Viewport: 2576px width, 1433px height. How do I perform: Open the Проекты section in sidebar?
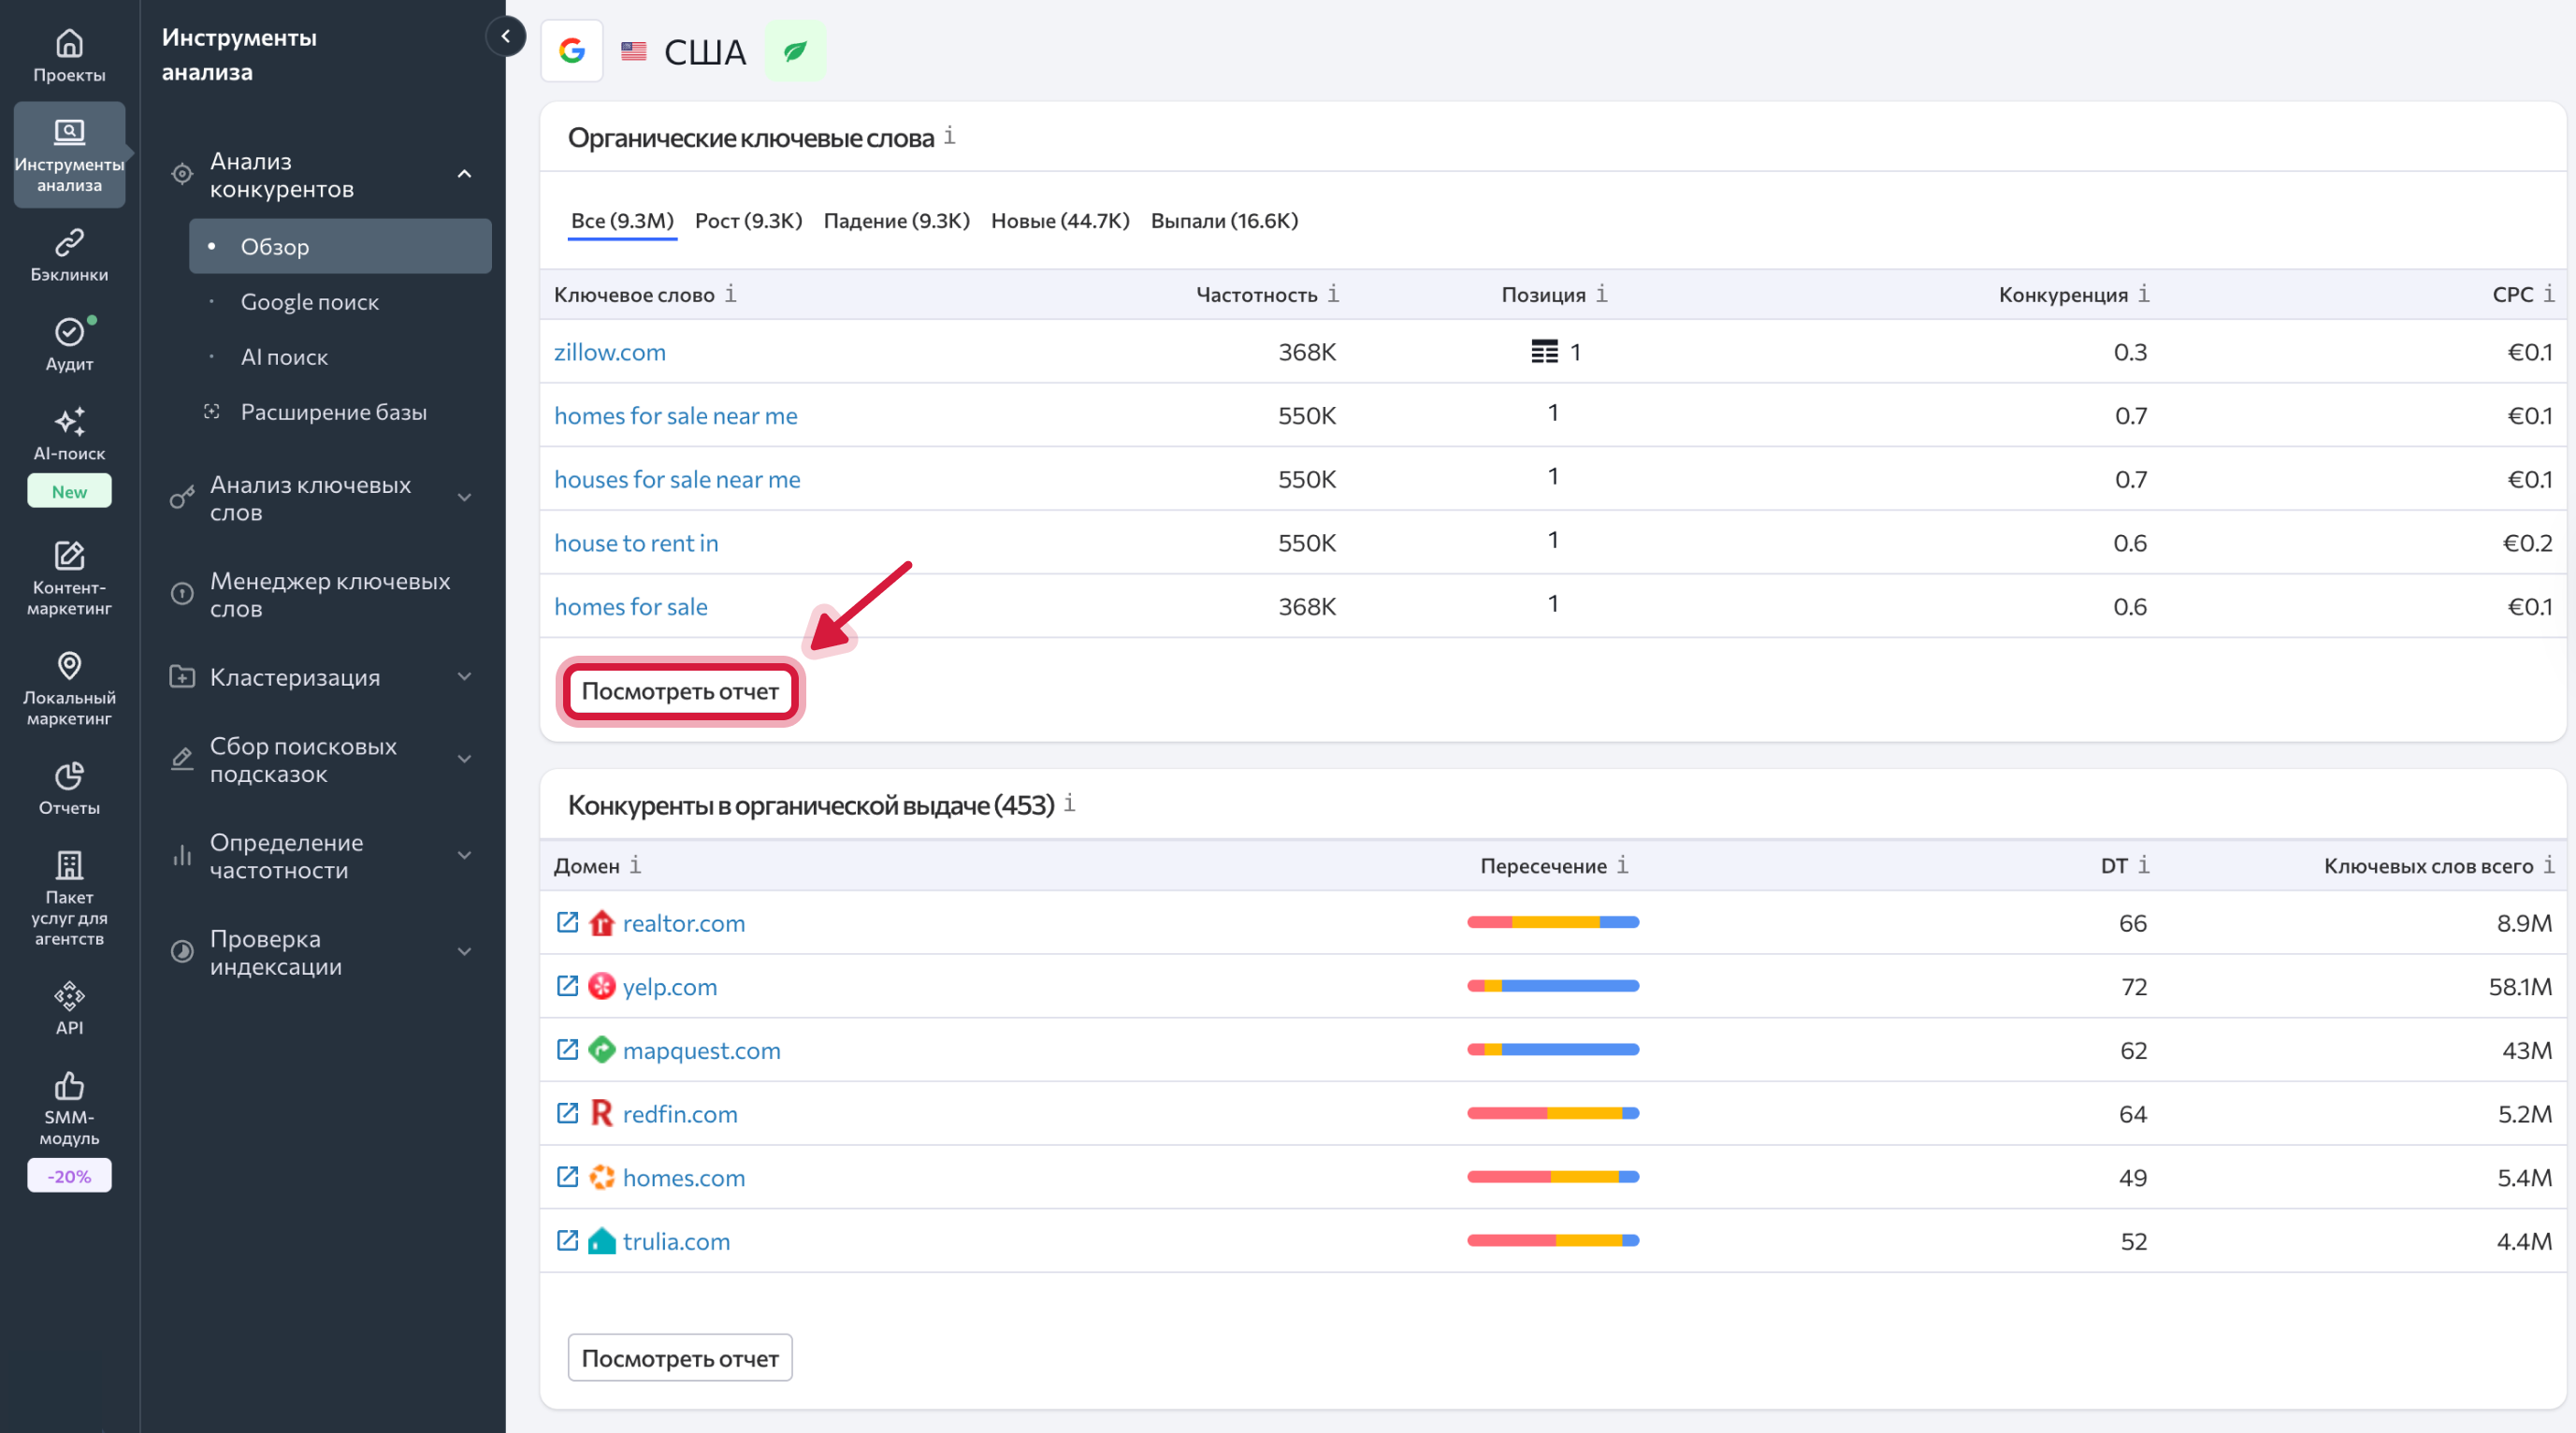click(x=68, y=56)
